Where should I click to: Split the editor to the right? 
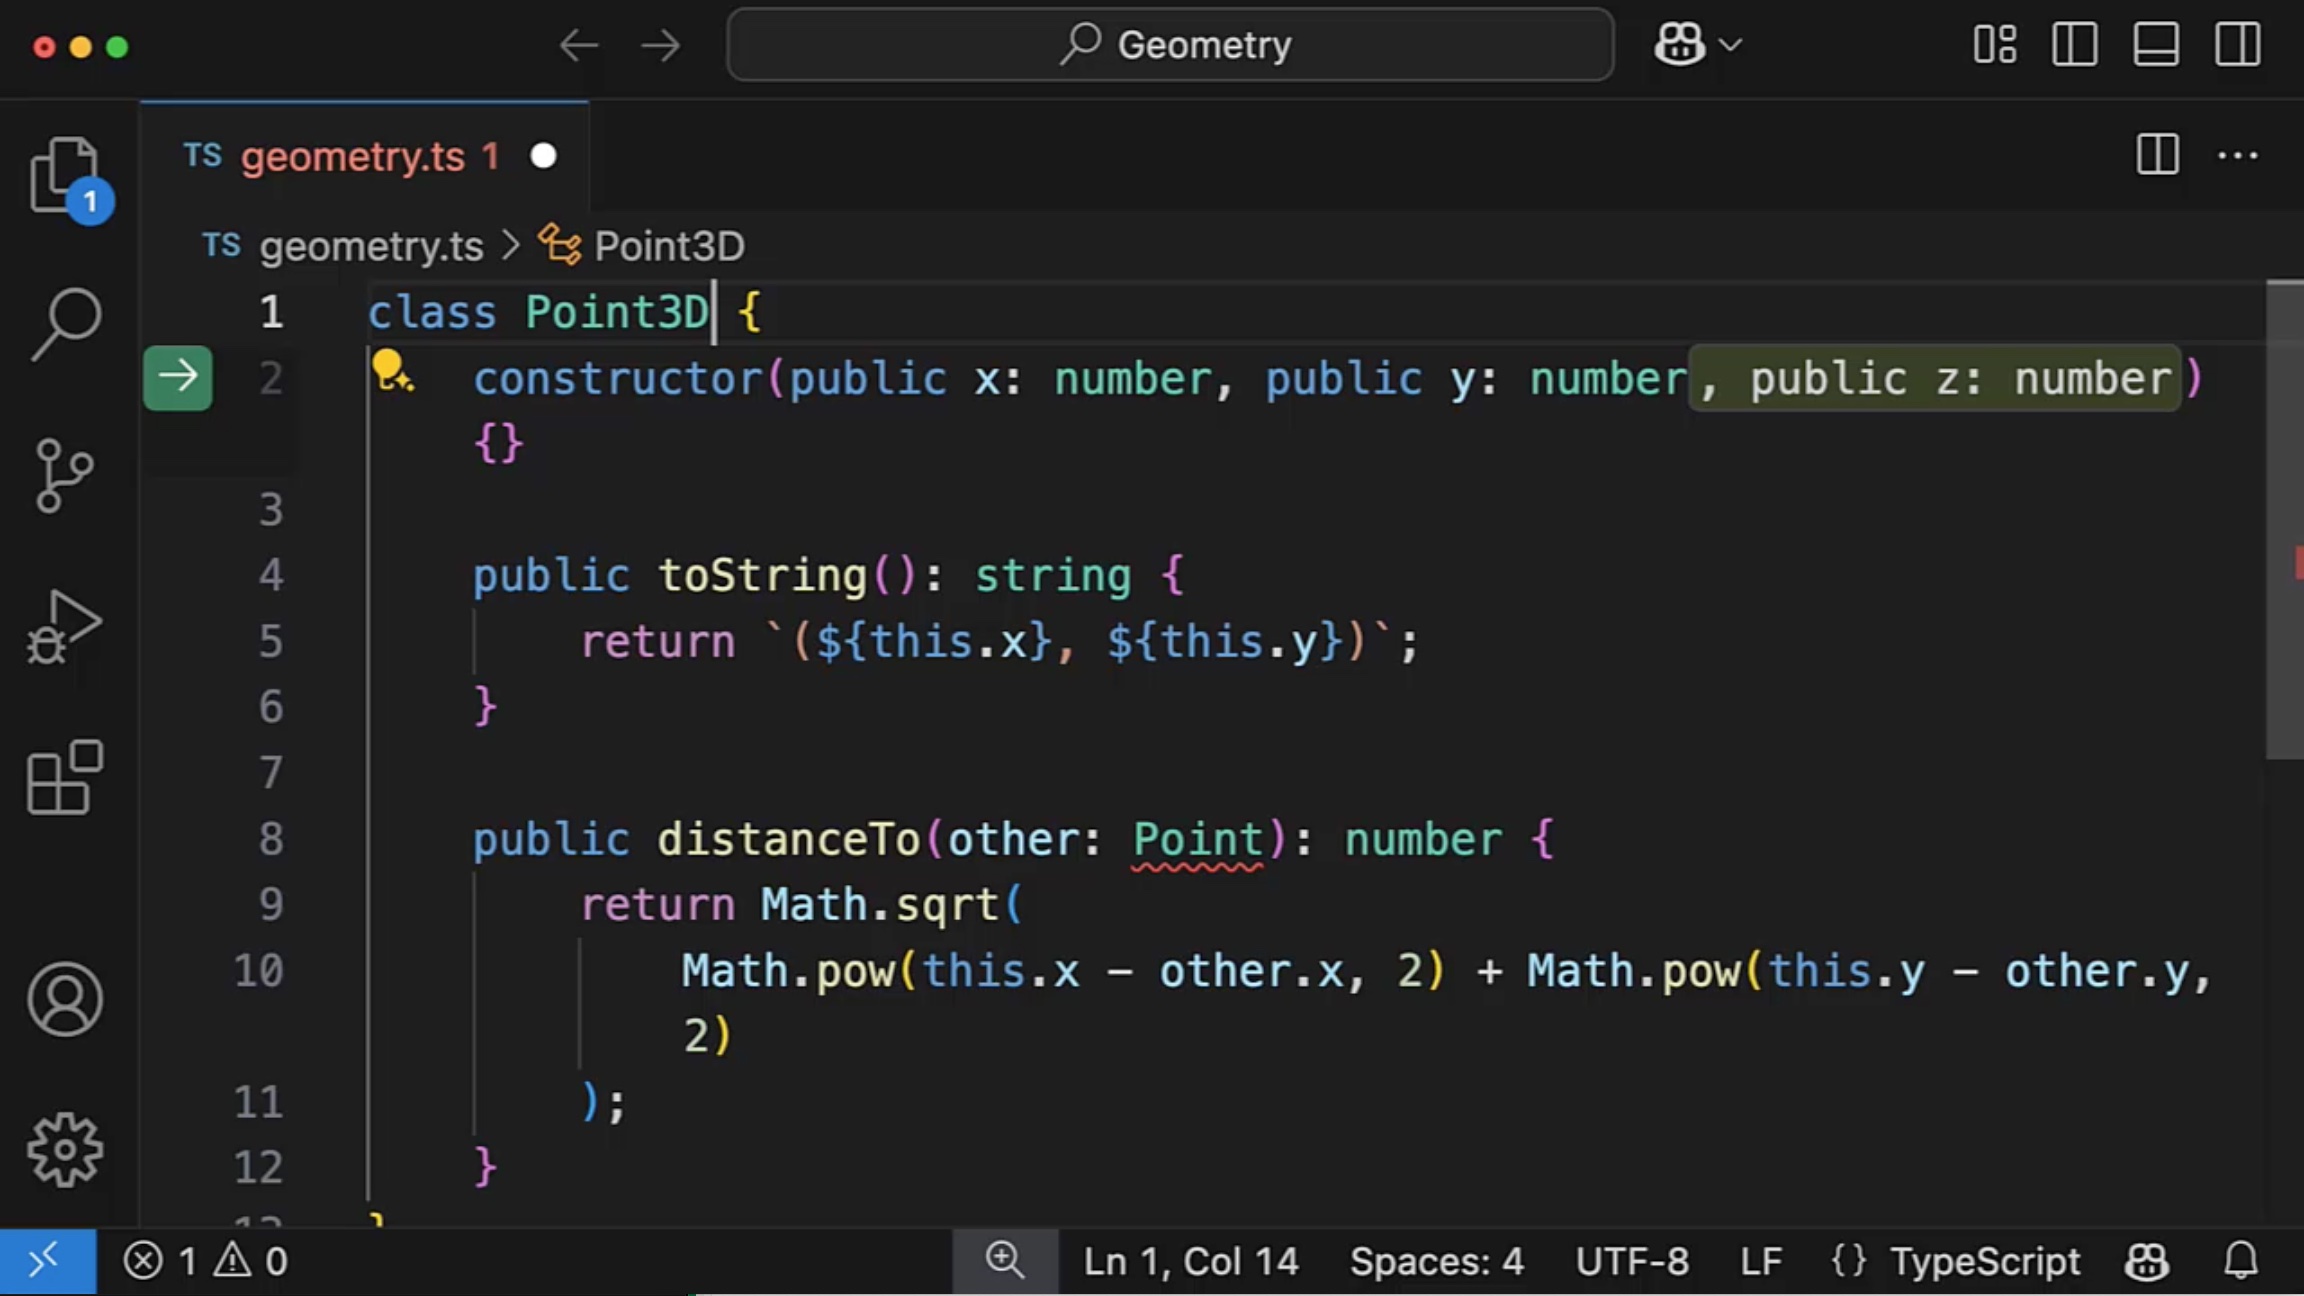click(2157, 155)
